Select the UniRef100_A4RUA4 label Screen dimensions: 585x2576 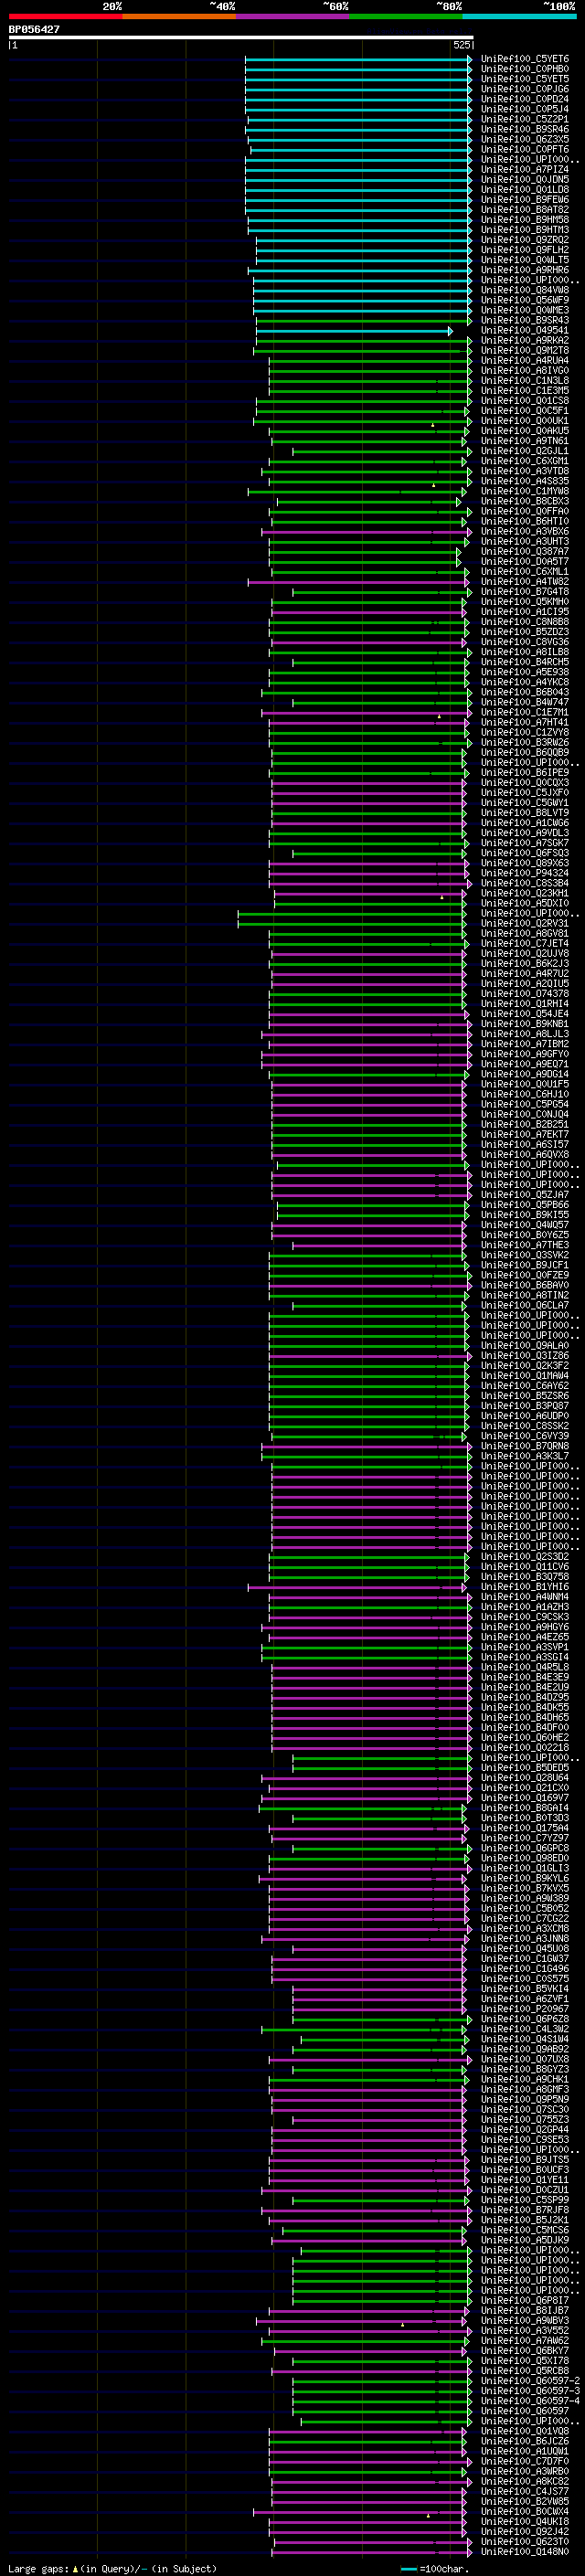click(x=525, y=360)
